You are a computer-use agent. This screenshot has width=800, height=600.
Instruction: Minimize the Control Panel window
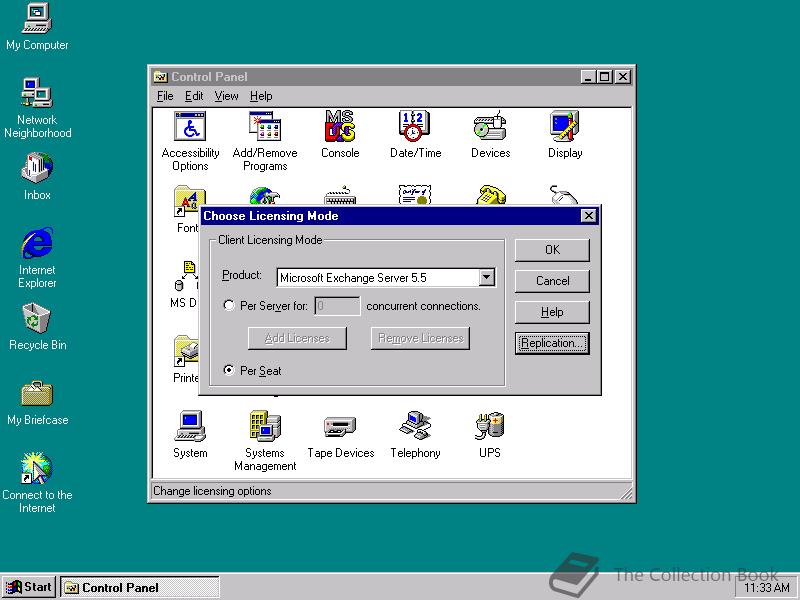(x=588, y=77)
